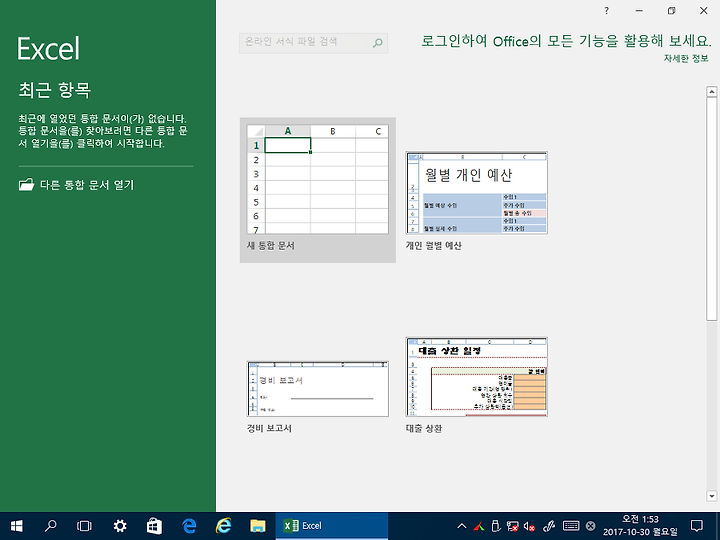Open the Action Center notification icon
The height and width of the screenshot is (540, 720).
tap(697, 526)
